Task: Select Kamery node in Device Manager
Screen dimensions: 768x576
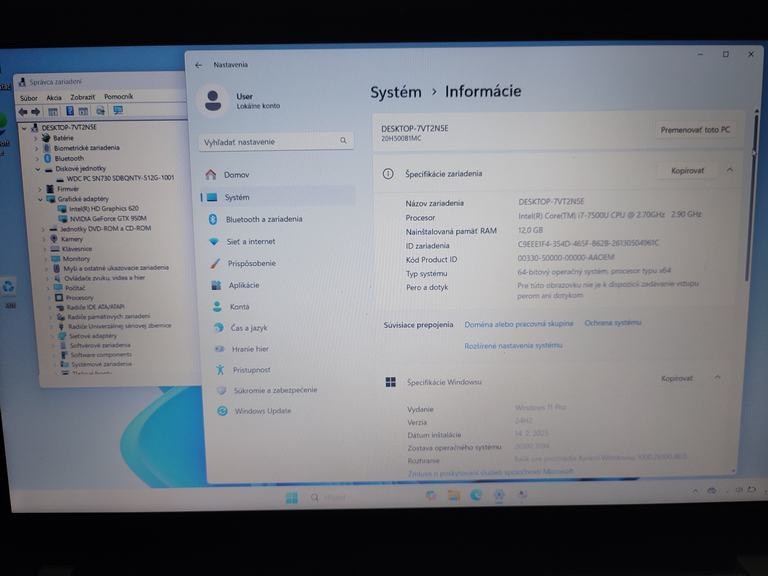Action: click(x=72, y=239)
